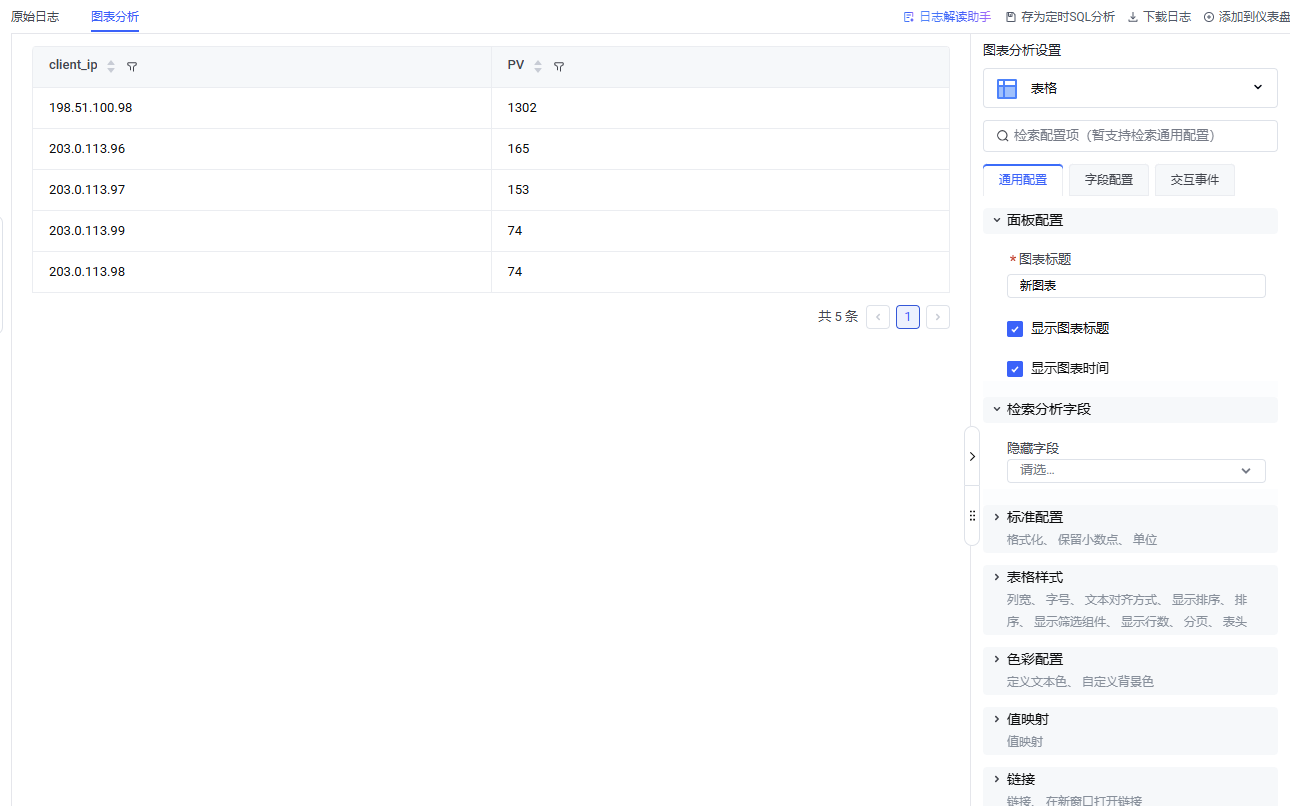Click the PV column sort icon

click(x=538, y=66)
